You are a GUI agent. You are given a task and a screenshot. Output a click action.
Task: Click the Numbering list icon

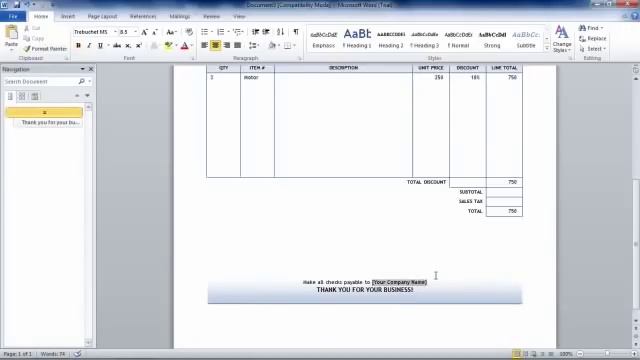(x=220, y=32)
